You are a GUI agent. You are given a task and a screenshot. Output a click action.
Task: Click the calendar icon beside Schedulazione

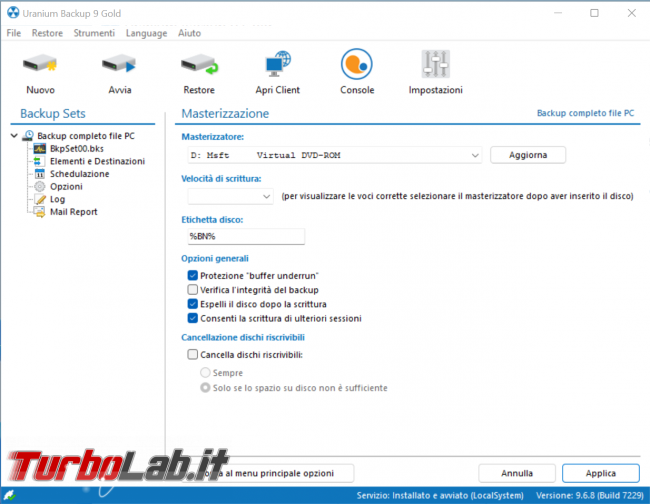(x=39, y=174)
